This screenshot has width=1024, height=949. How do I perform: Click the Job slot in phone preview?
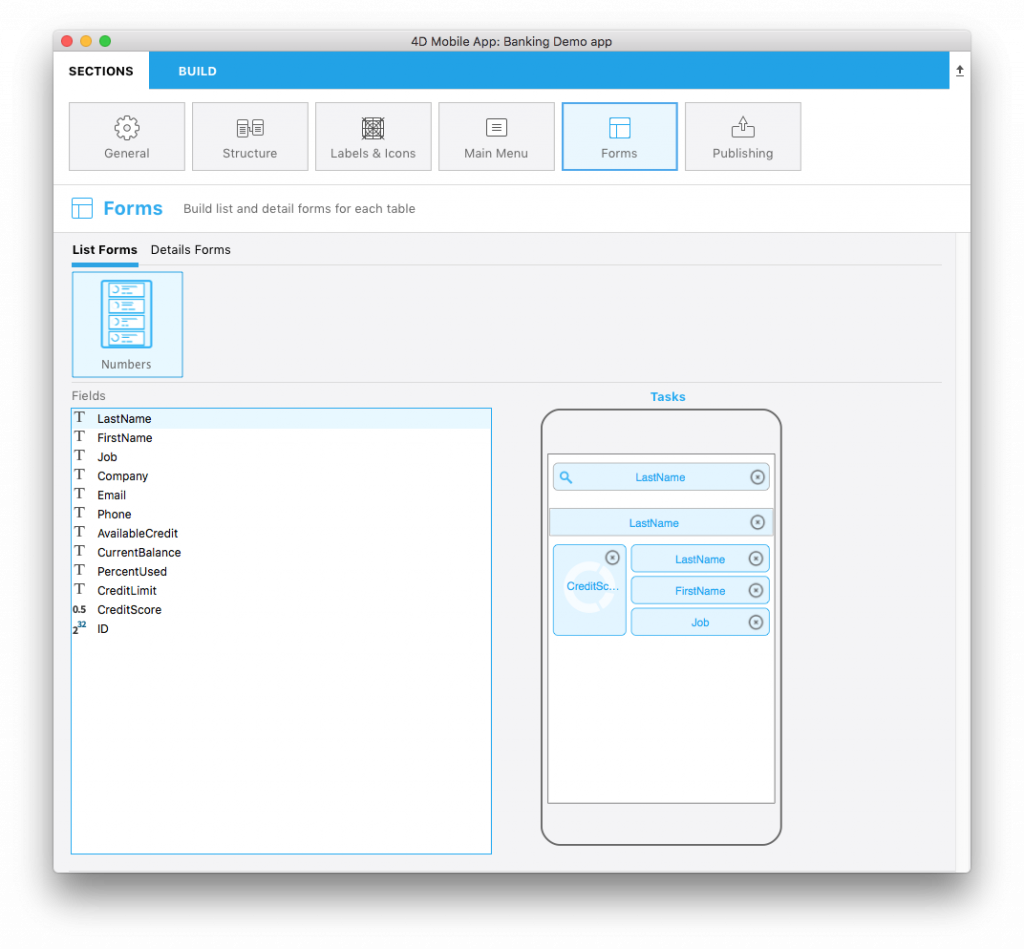coord(700,622)
